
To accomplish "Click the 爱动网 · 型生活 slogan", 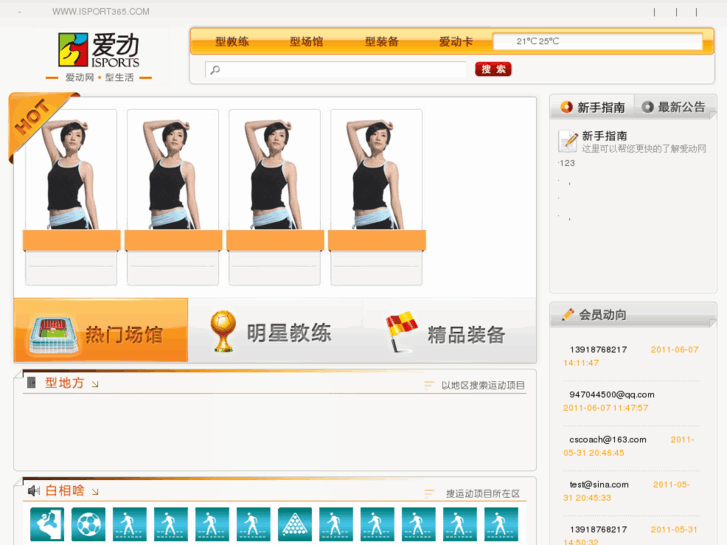I will click(99, 77).
